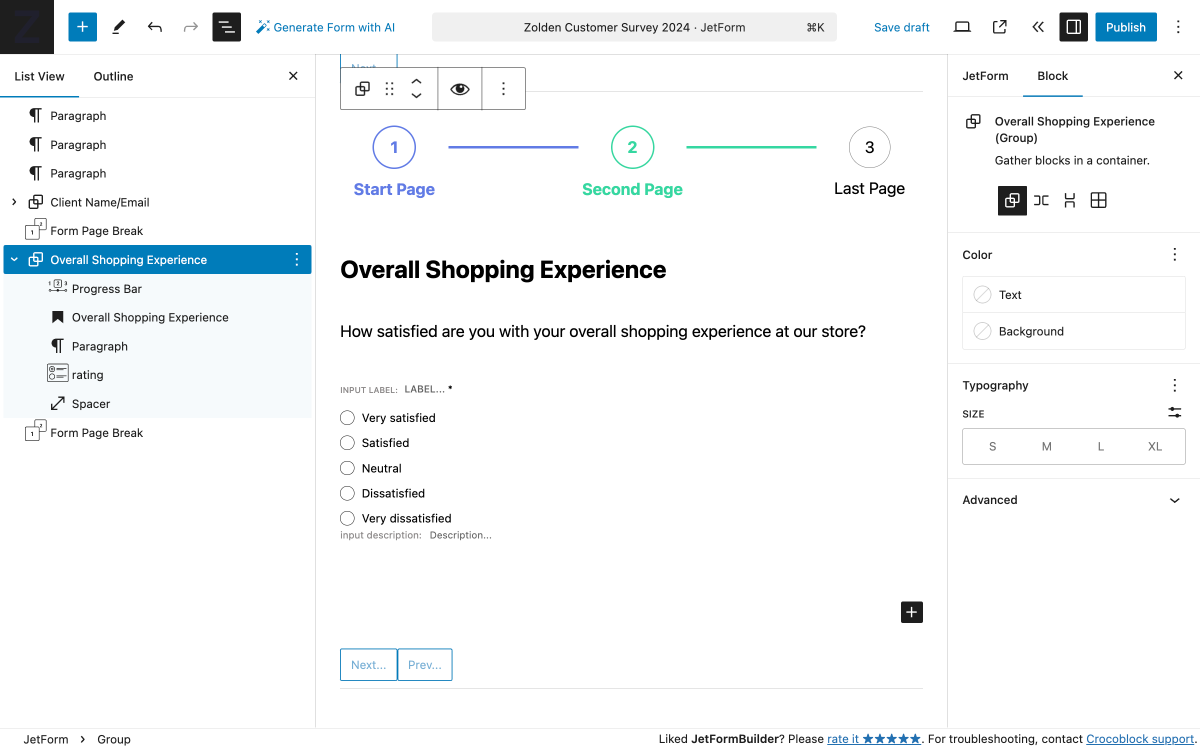Close the List View panel
The height and width of the screenshot is (750, 1200).
293,76
